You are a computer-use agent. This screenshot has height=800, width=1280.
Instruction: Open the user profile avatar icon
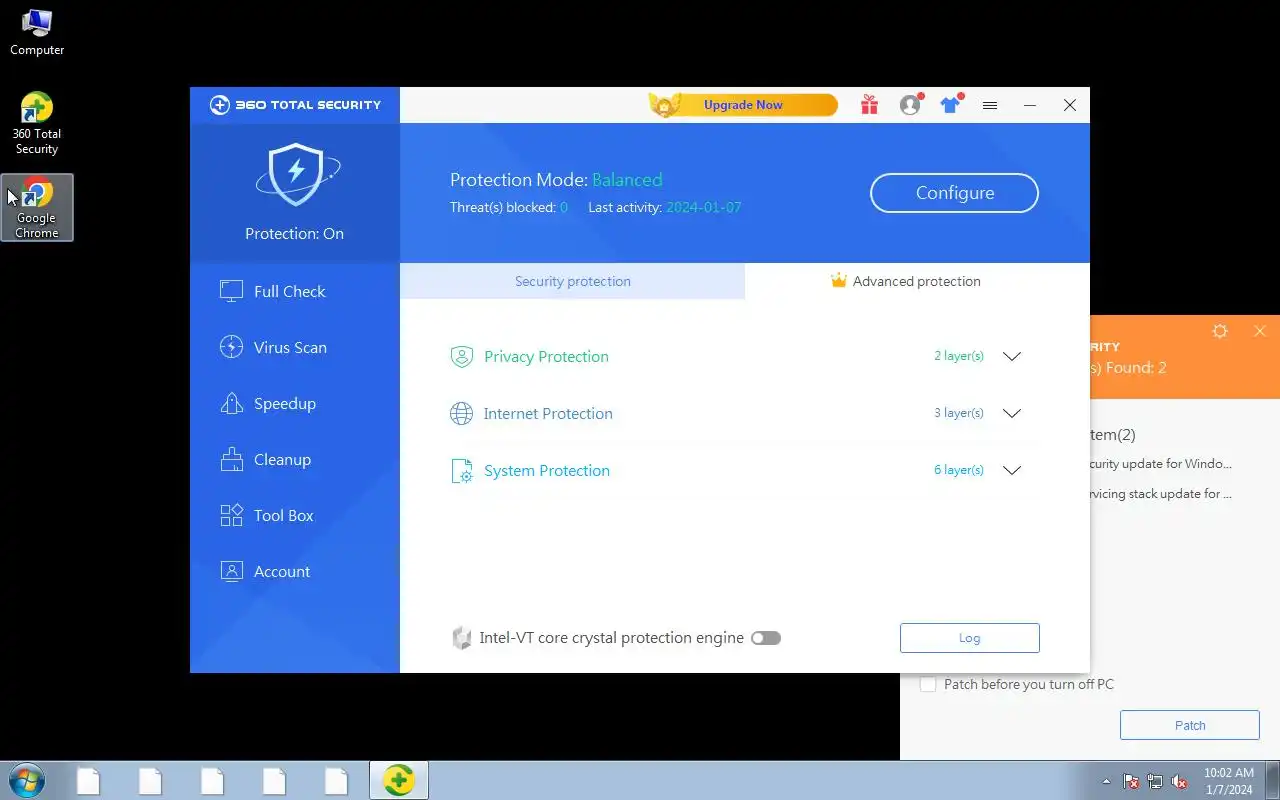(x=910, y=105)
